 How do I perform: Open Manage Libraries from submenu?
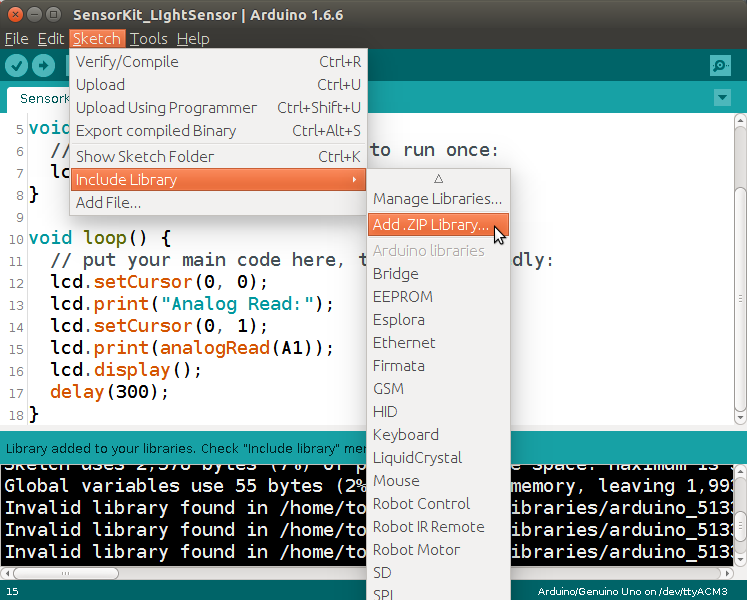pos(438,199)
